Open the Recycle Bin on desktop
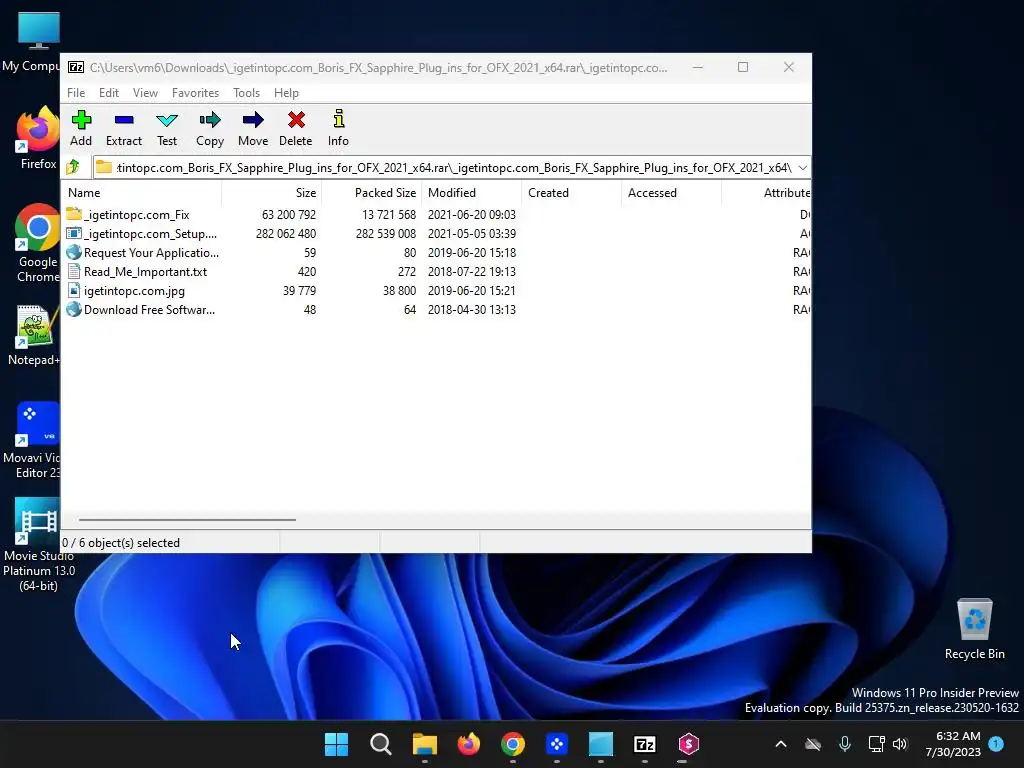The width and height of the screenshot is (1024, 768). (x=974, y=628)
